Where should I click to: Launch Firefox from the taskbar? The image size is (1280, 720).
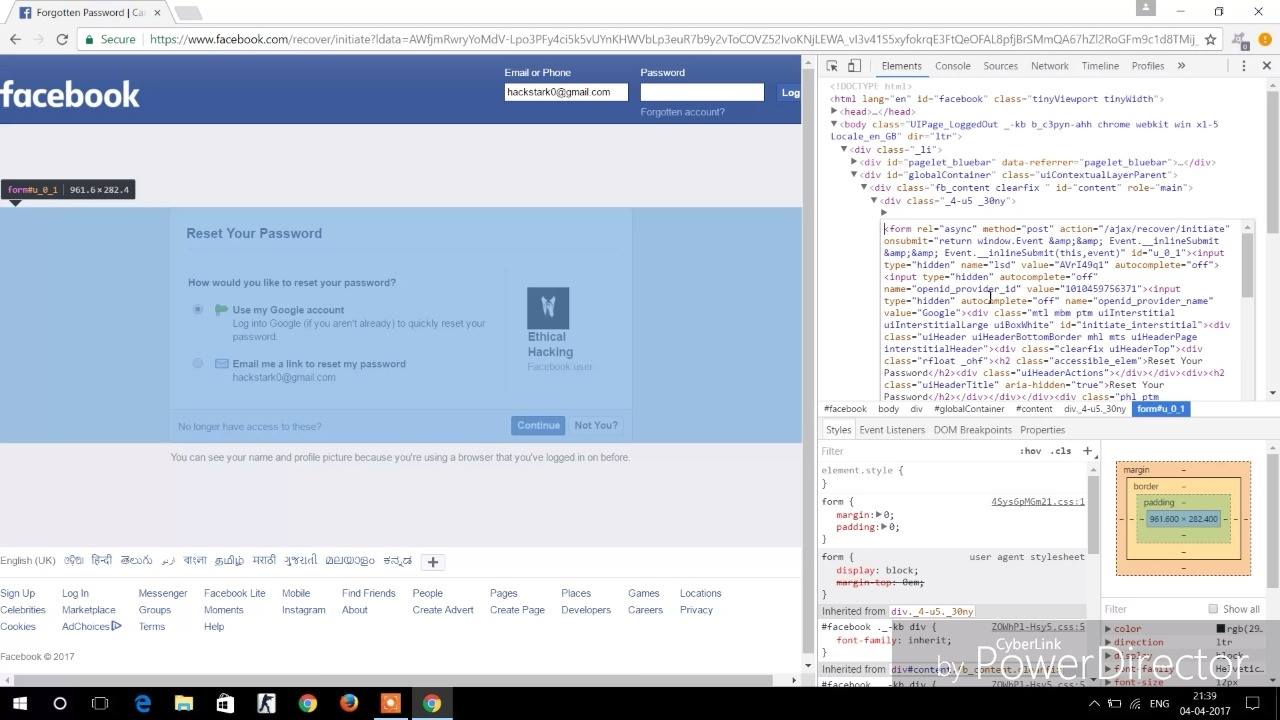click(349, 704)
